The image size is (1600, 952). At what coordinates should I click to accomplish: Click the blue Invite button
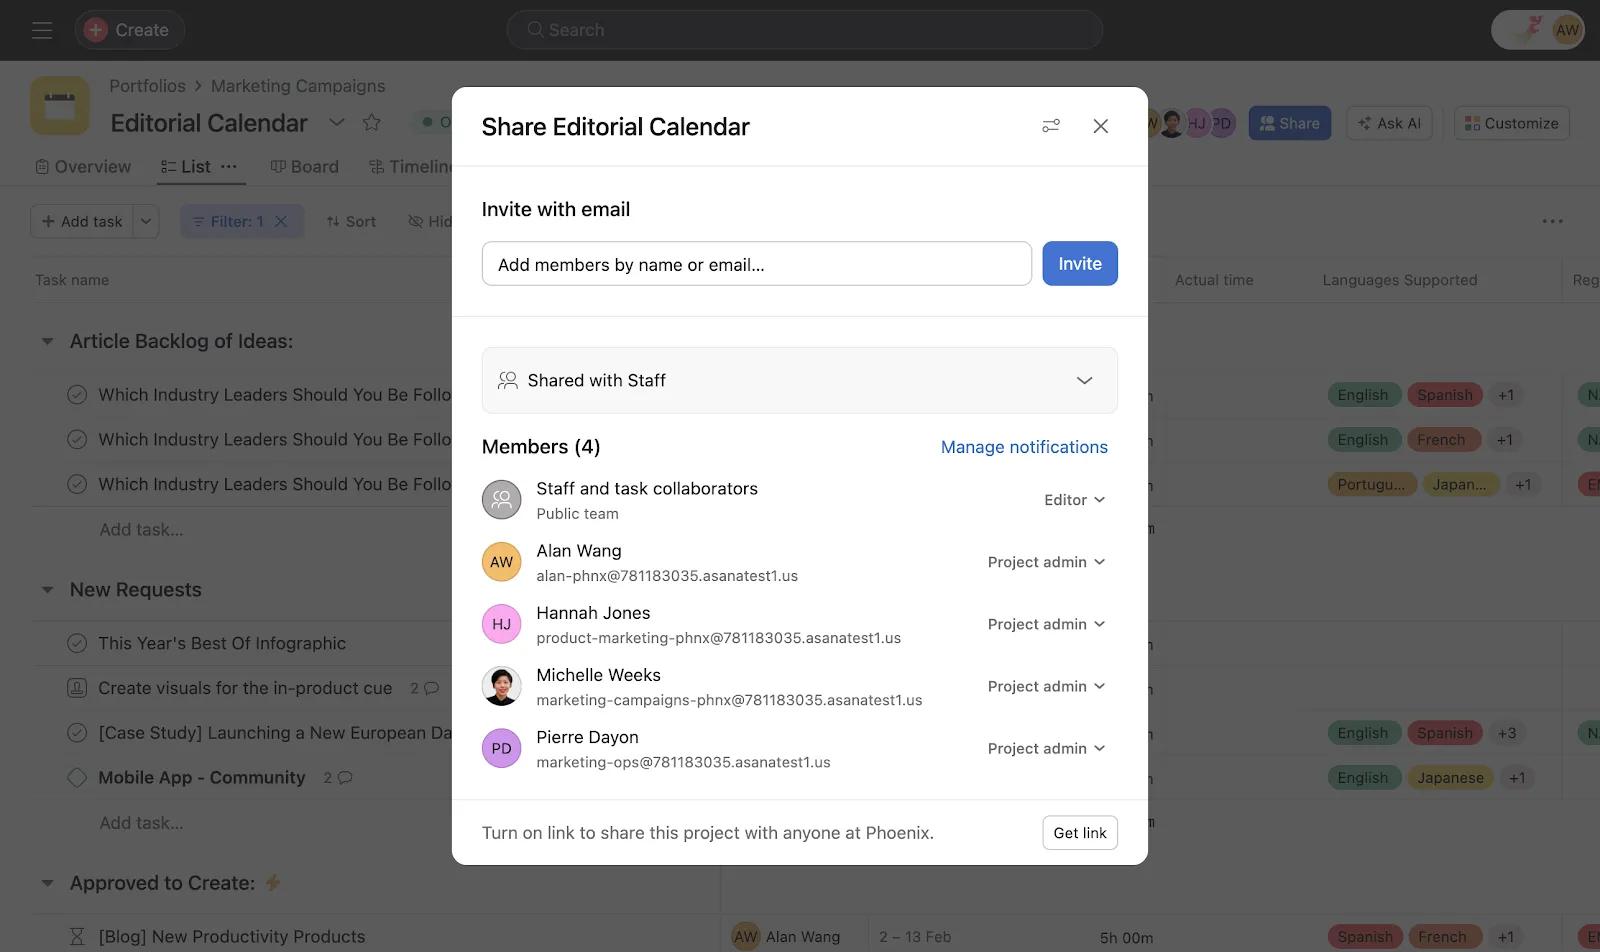[1079, 264]
